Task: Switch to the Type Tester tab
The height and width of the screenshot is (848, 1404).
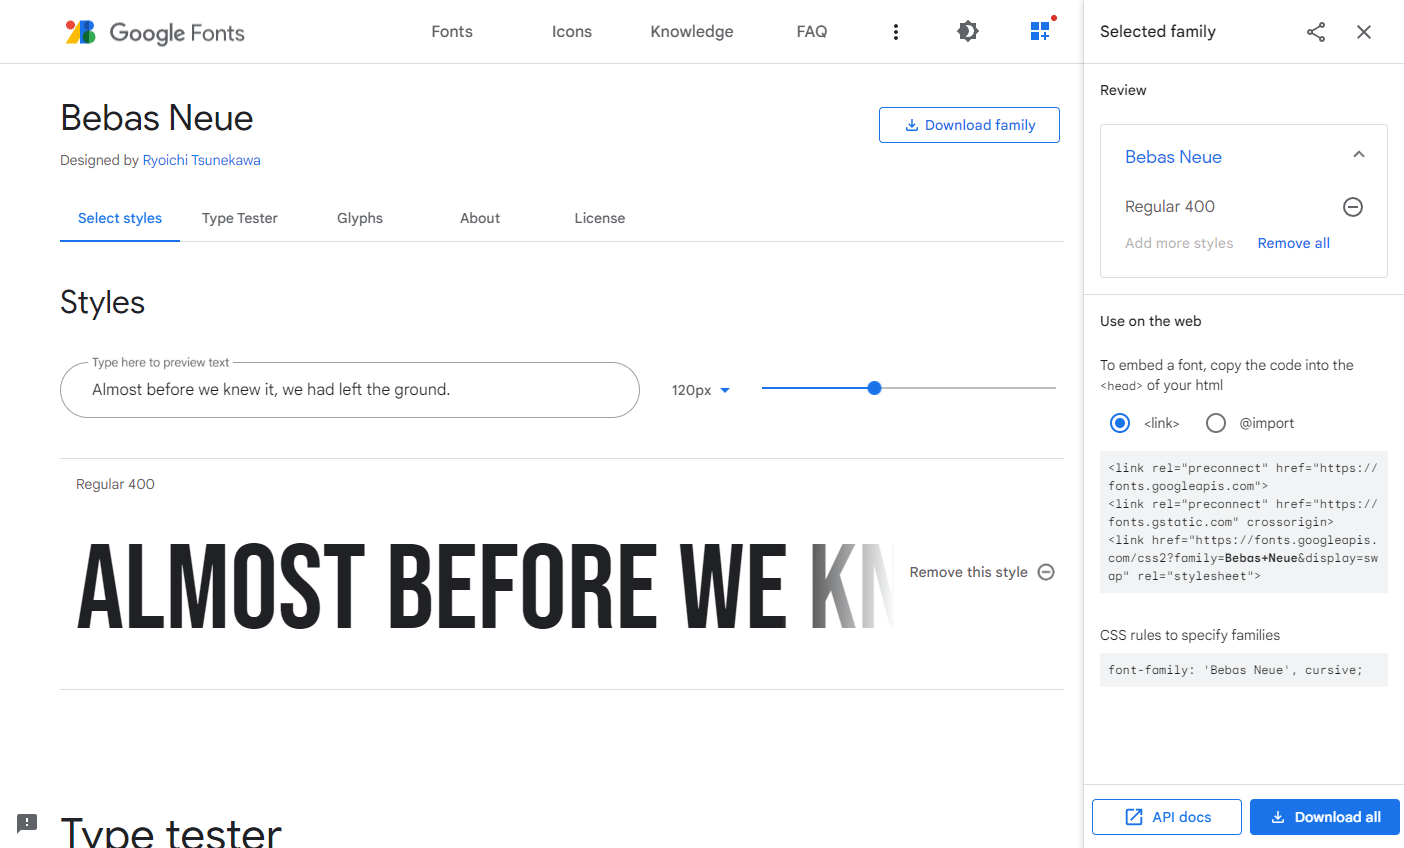Action: coord(240,218)
